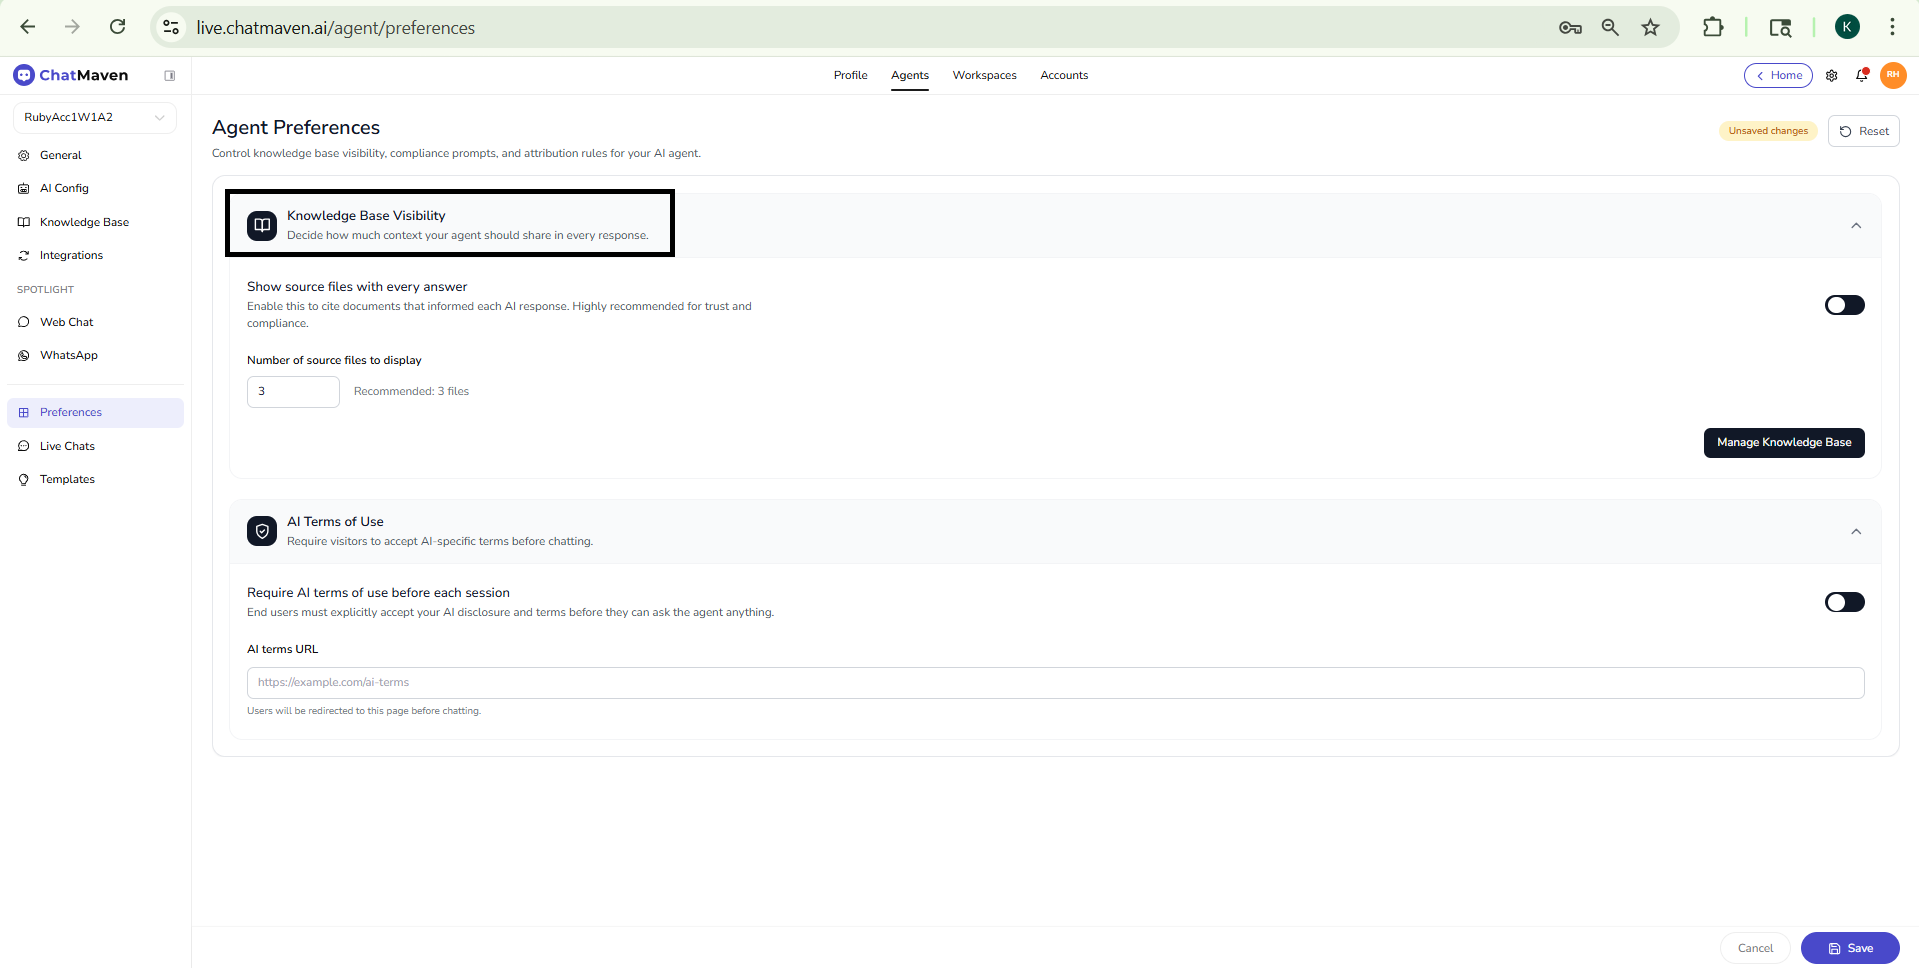Viewport: 1919px width, 968px height.
Task: Bookmark this page with star icon
Action: (x=1650, y=28)
